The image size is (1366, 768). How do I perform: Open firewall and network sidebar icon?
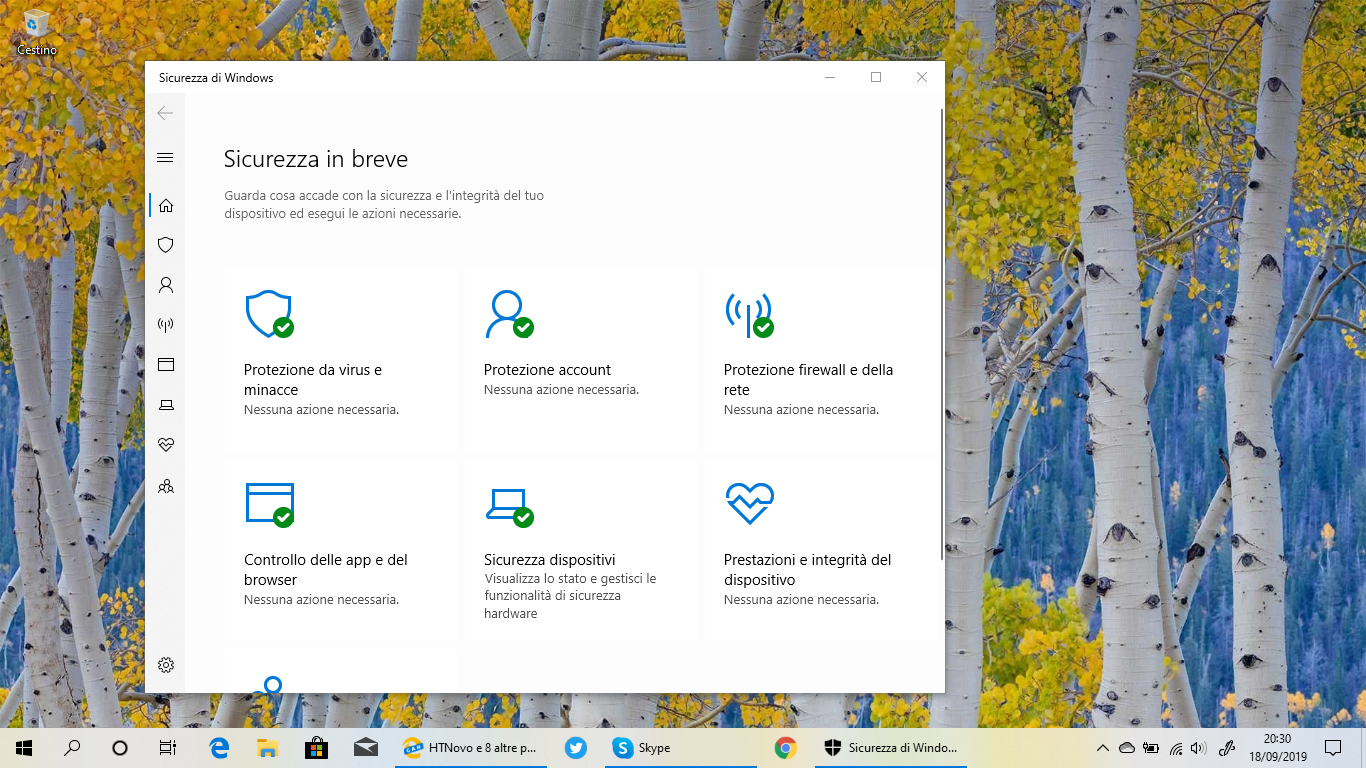(166, 325)
